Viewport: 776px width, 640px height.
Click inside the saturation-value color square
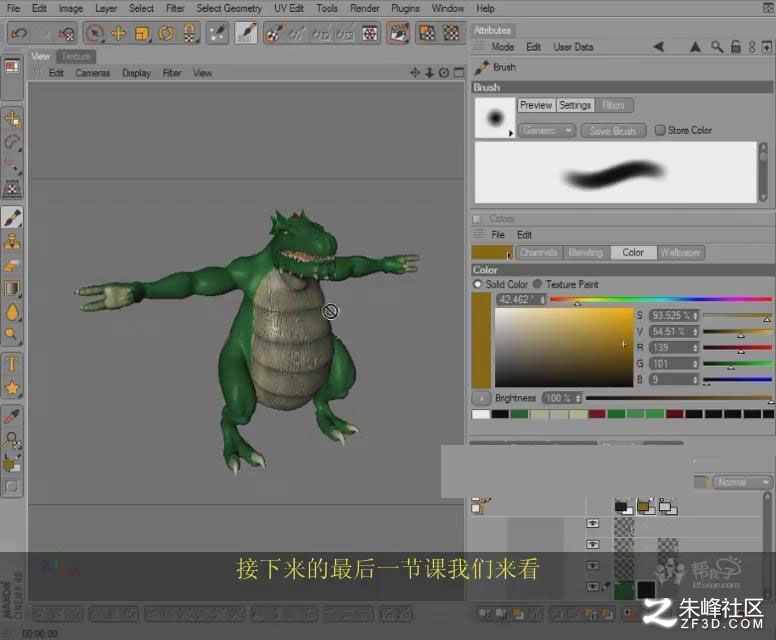pos(564,347)
